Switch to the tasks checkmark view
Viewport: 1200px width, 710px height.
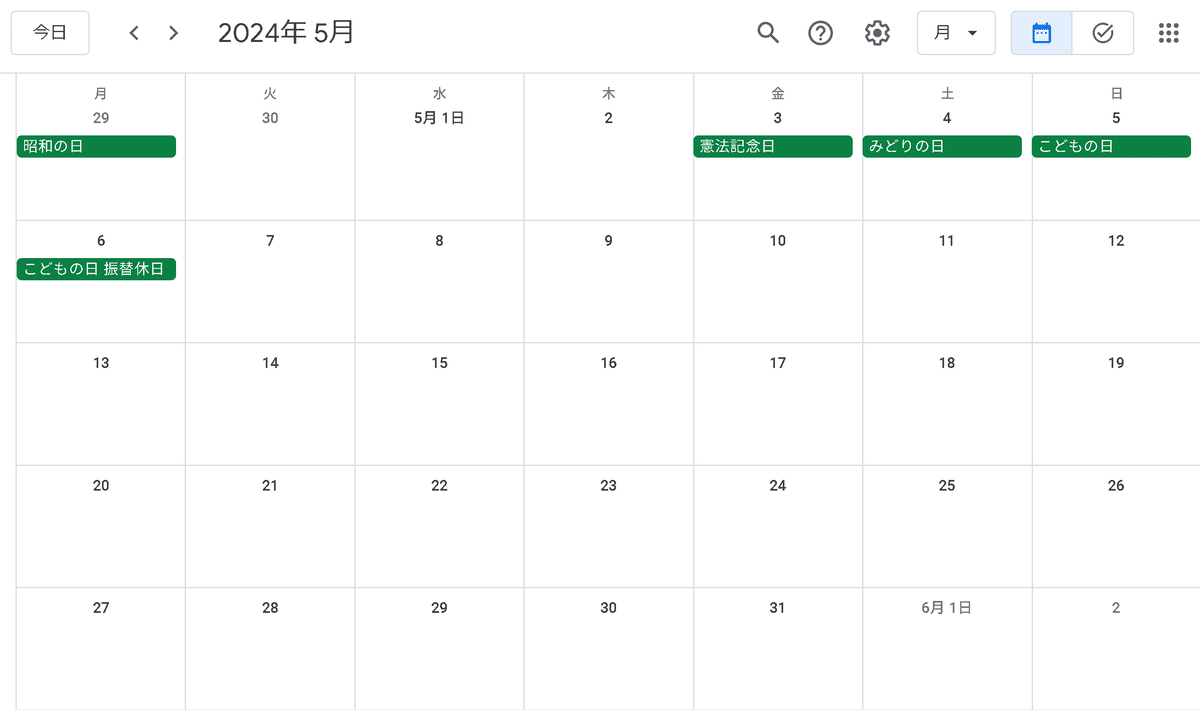1103,33
